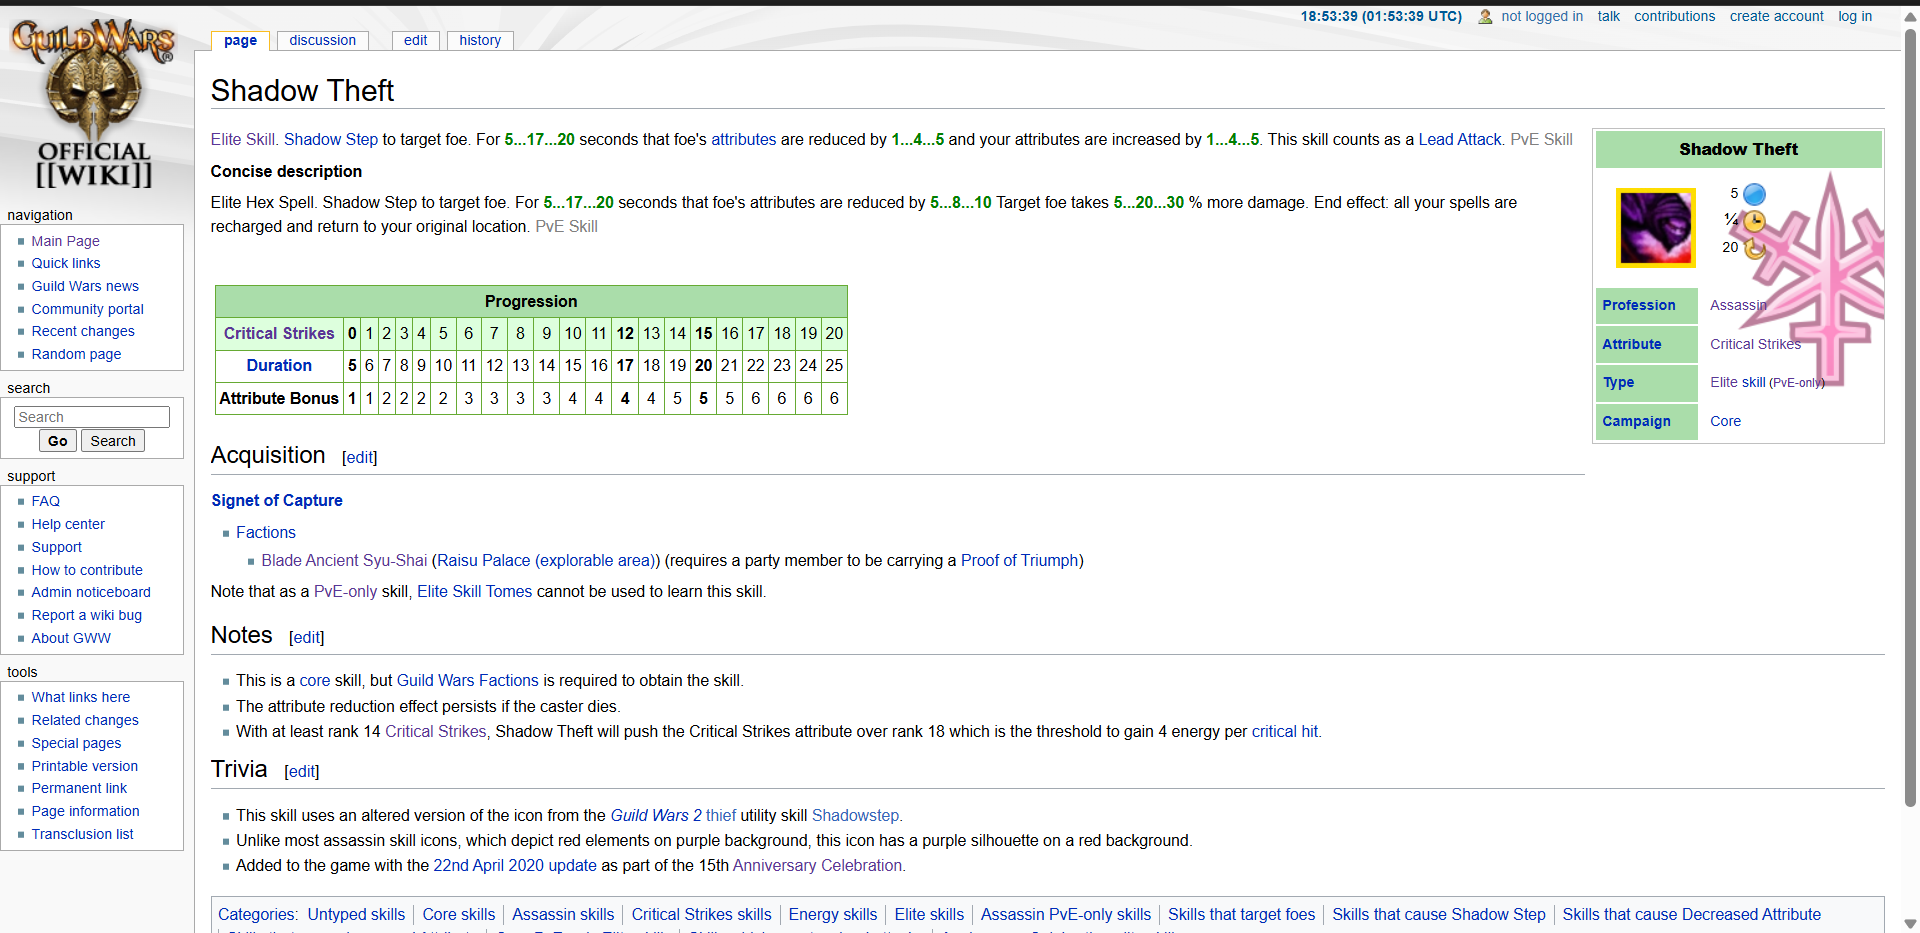Open How to contribute
The height and width of the screenshot is (933, 1920).
coord(87,570)
